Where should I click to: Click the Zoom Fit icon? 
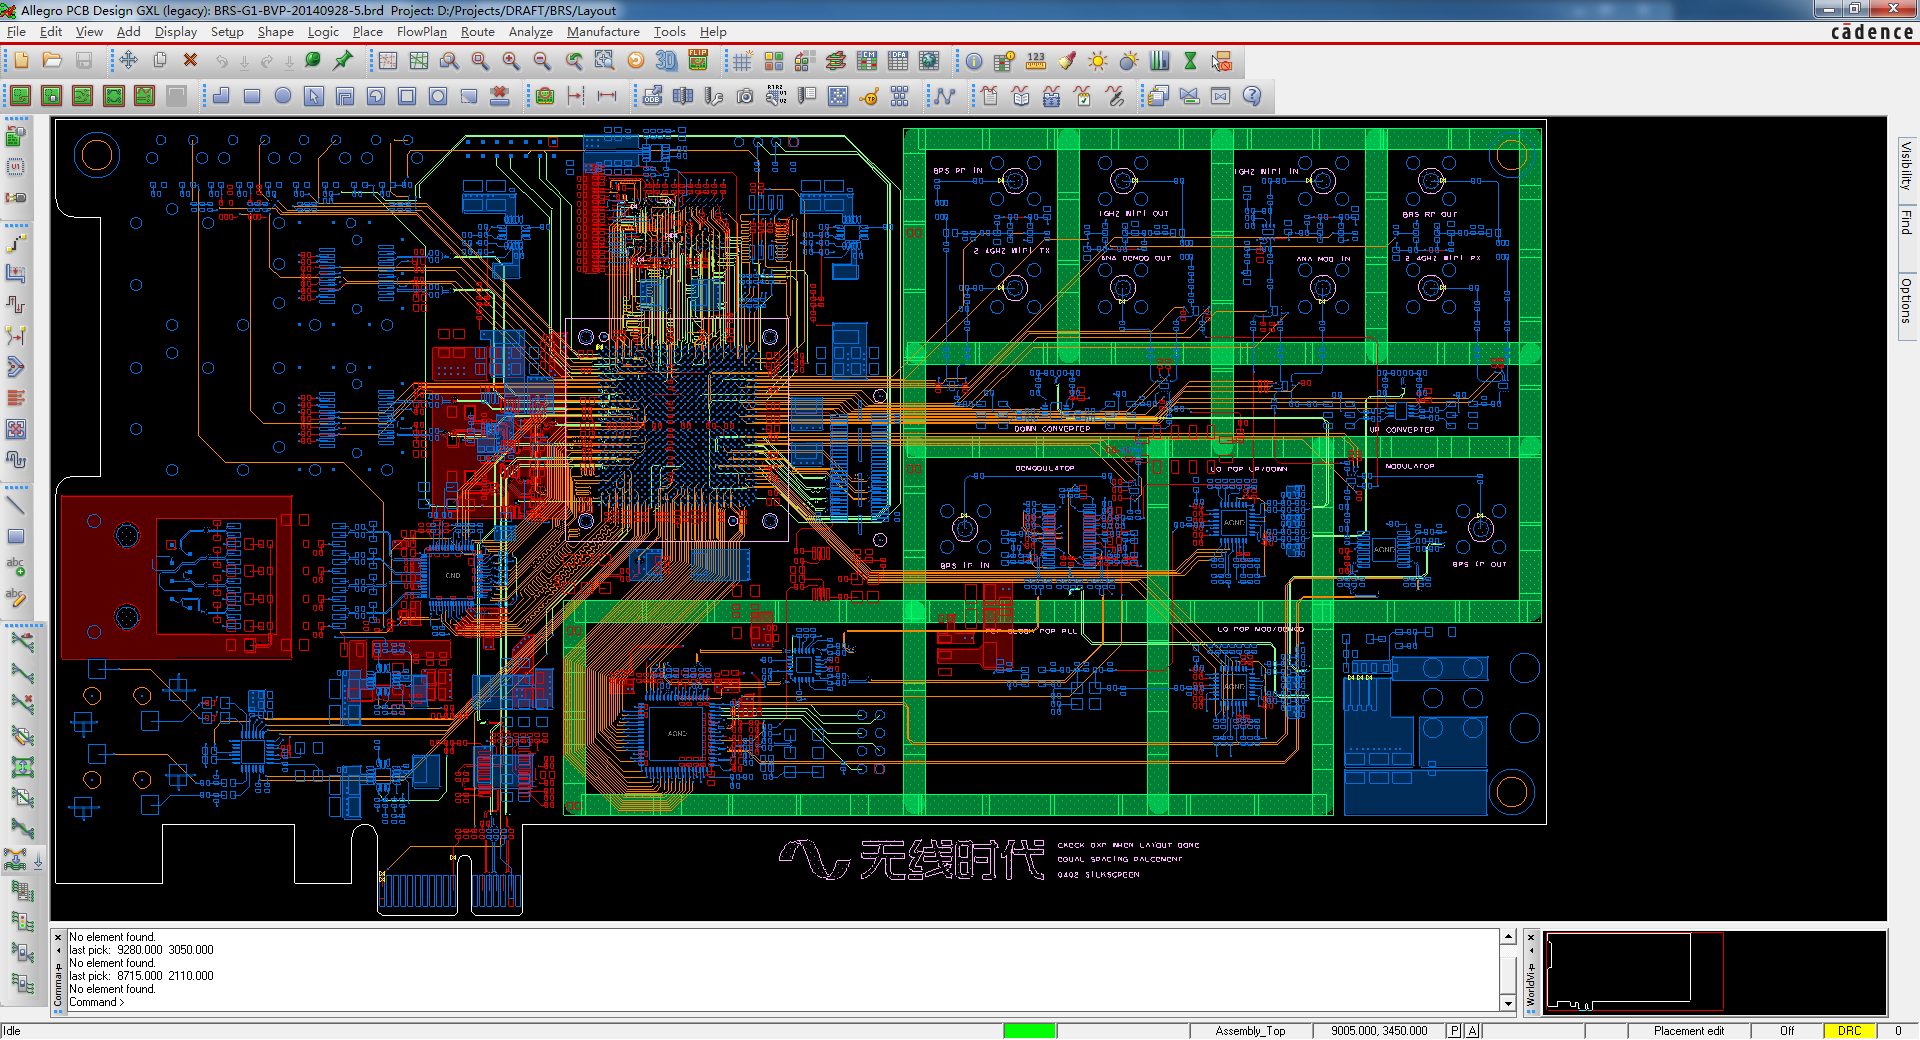[480, 61]
